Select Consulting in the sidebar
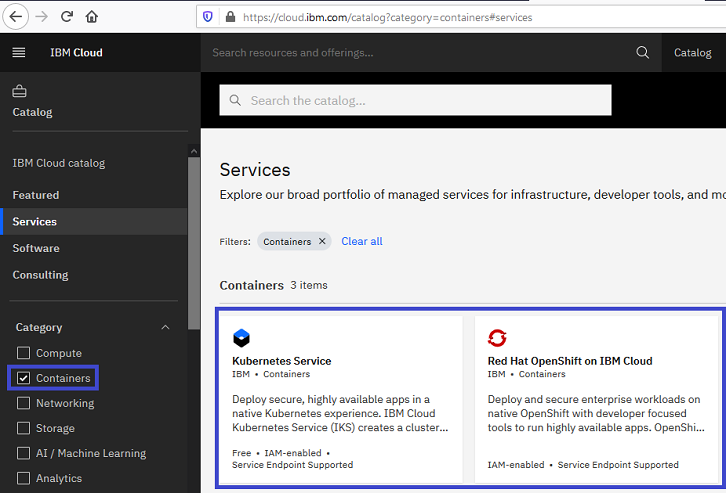726x493 pixels. pos(40,275)
